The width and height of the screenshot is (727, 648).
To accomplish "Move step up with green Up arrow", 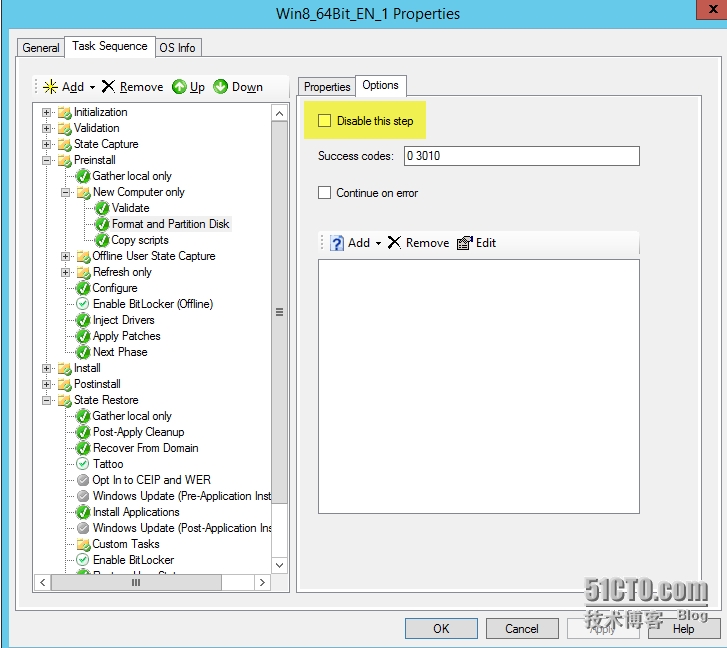I will (179, 87).
